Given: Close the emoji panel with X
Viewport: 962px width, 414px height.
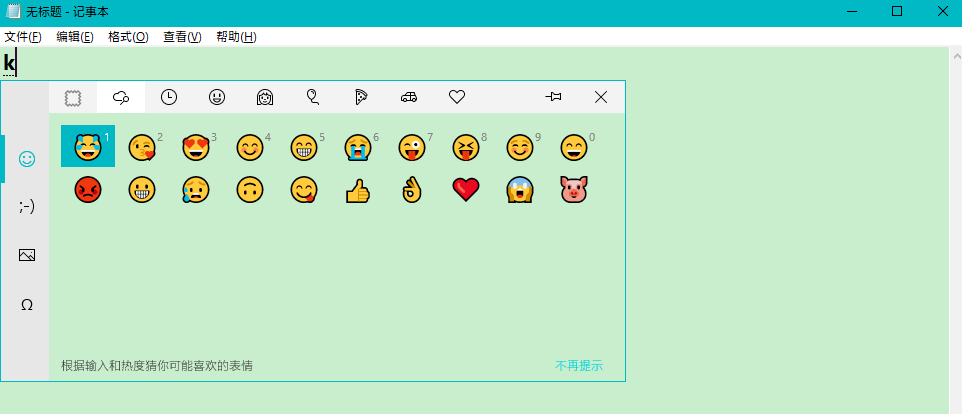Looking at the screenshot, I should pyautogui.click(x=601, y=97).
